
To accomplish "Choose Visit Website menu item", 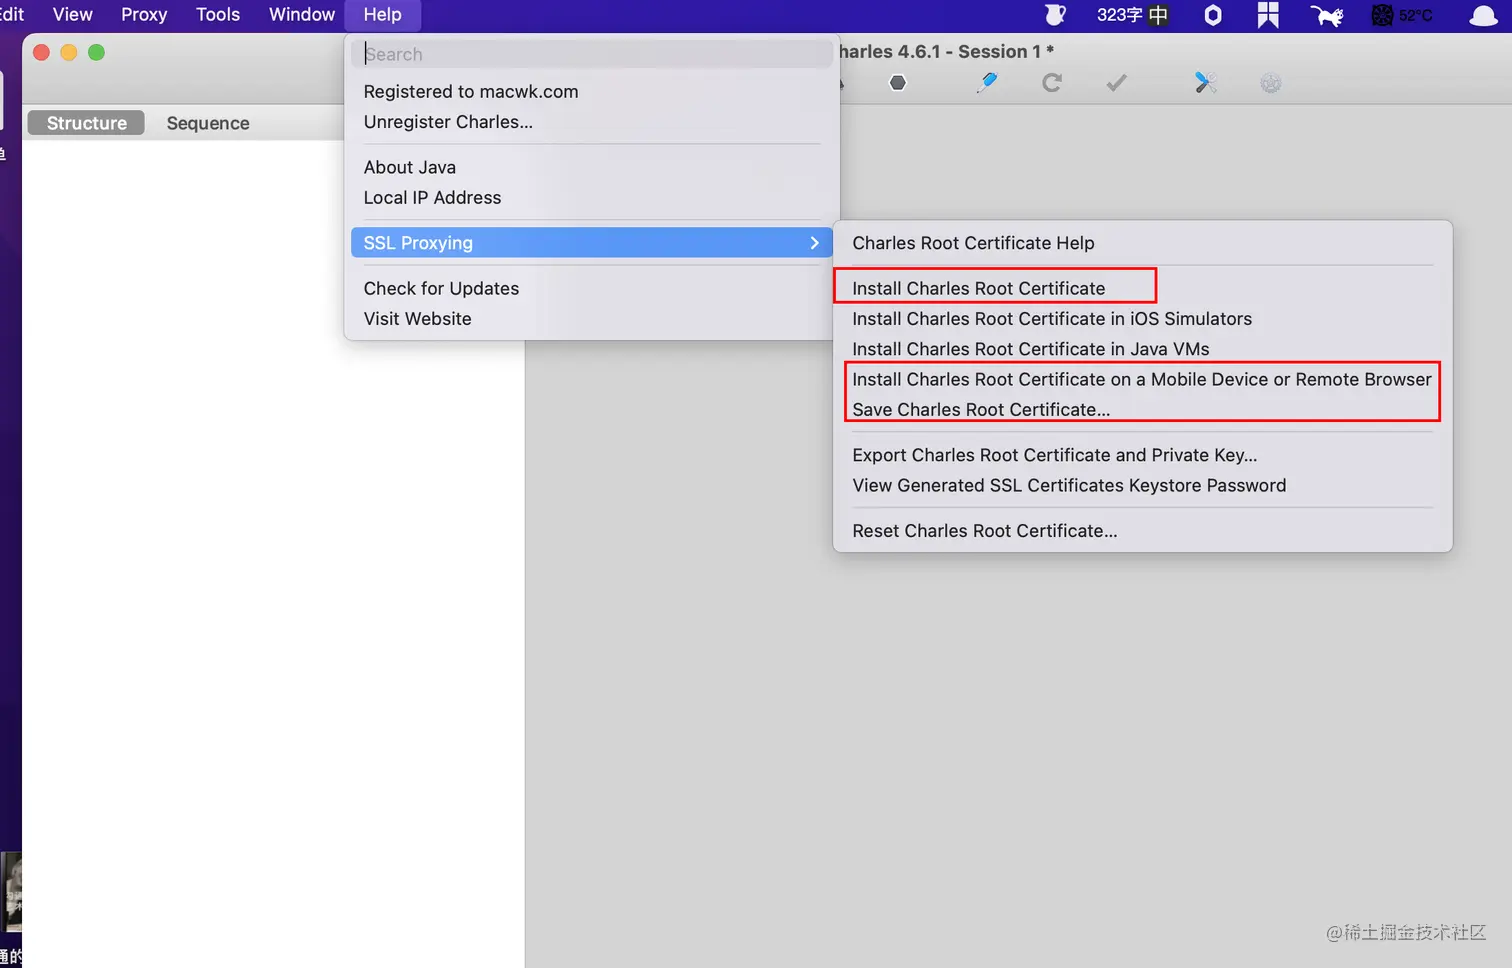I will pyautogui.click(x=592, y=319).
